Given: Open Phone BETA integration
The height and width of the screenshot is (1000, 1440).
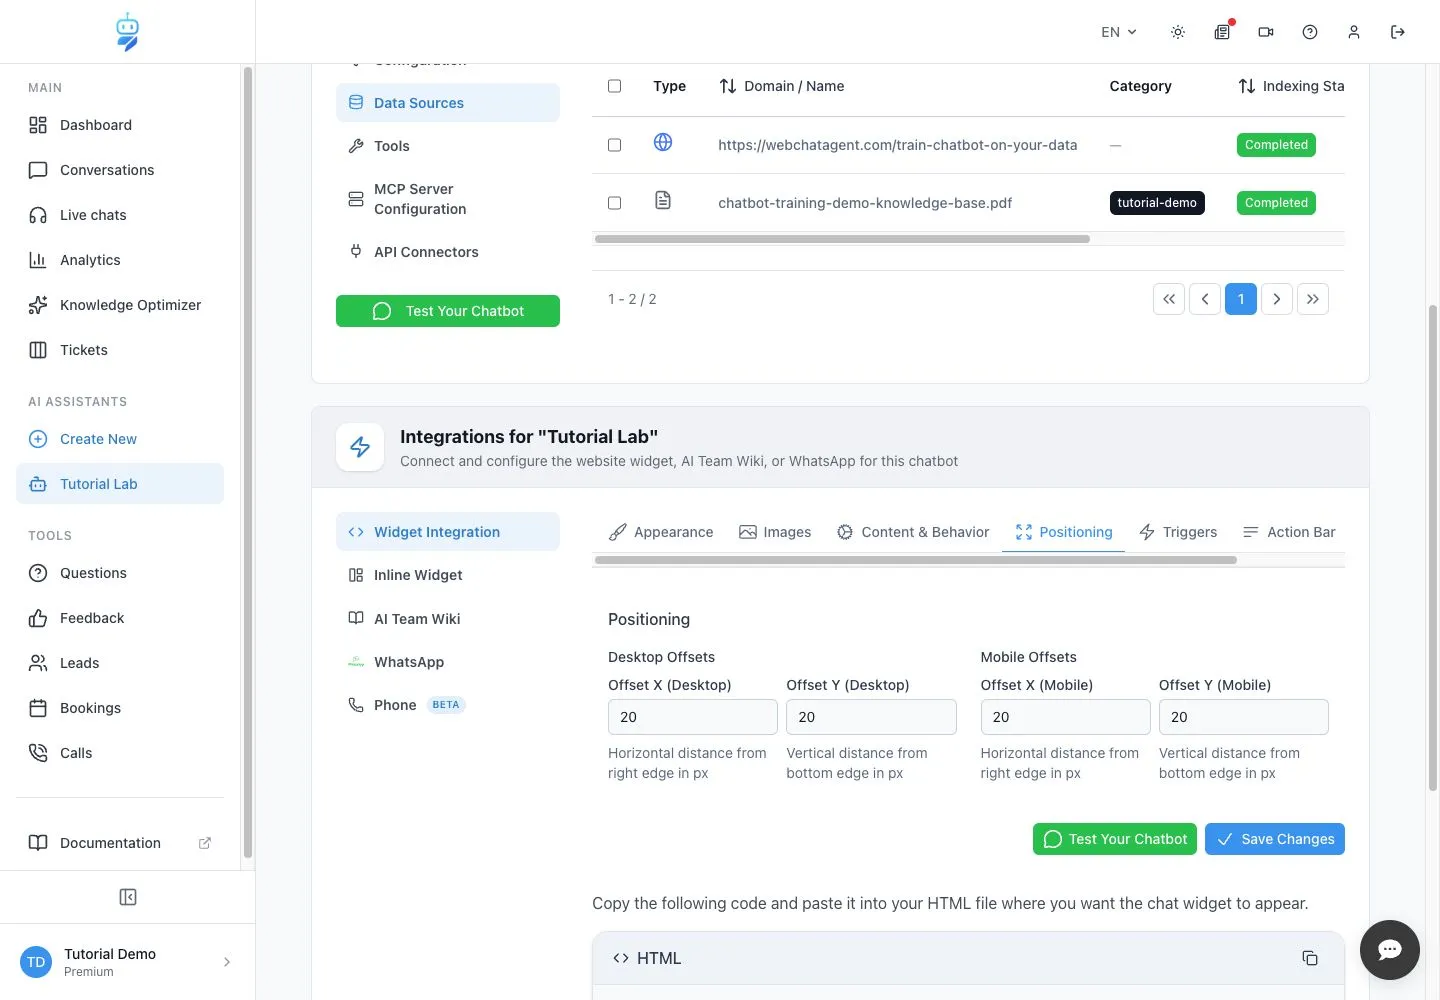Looking at the screenshot, I should (448, 705).
